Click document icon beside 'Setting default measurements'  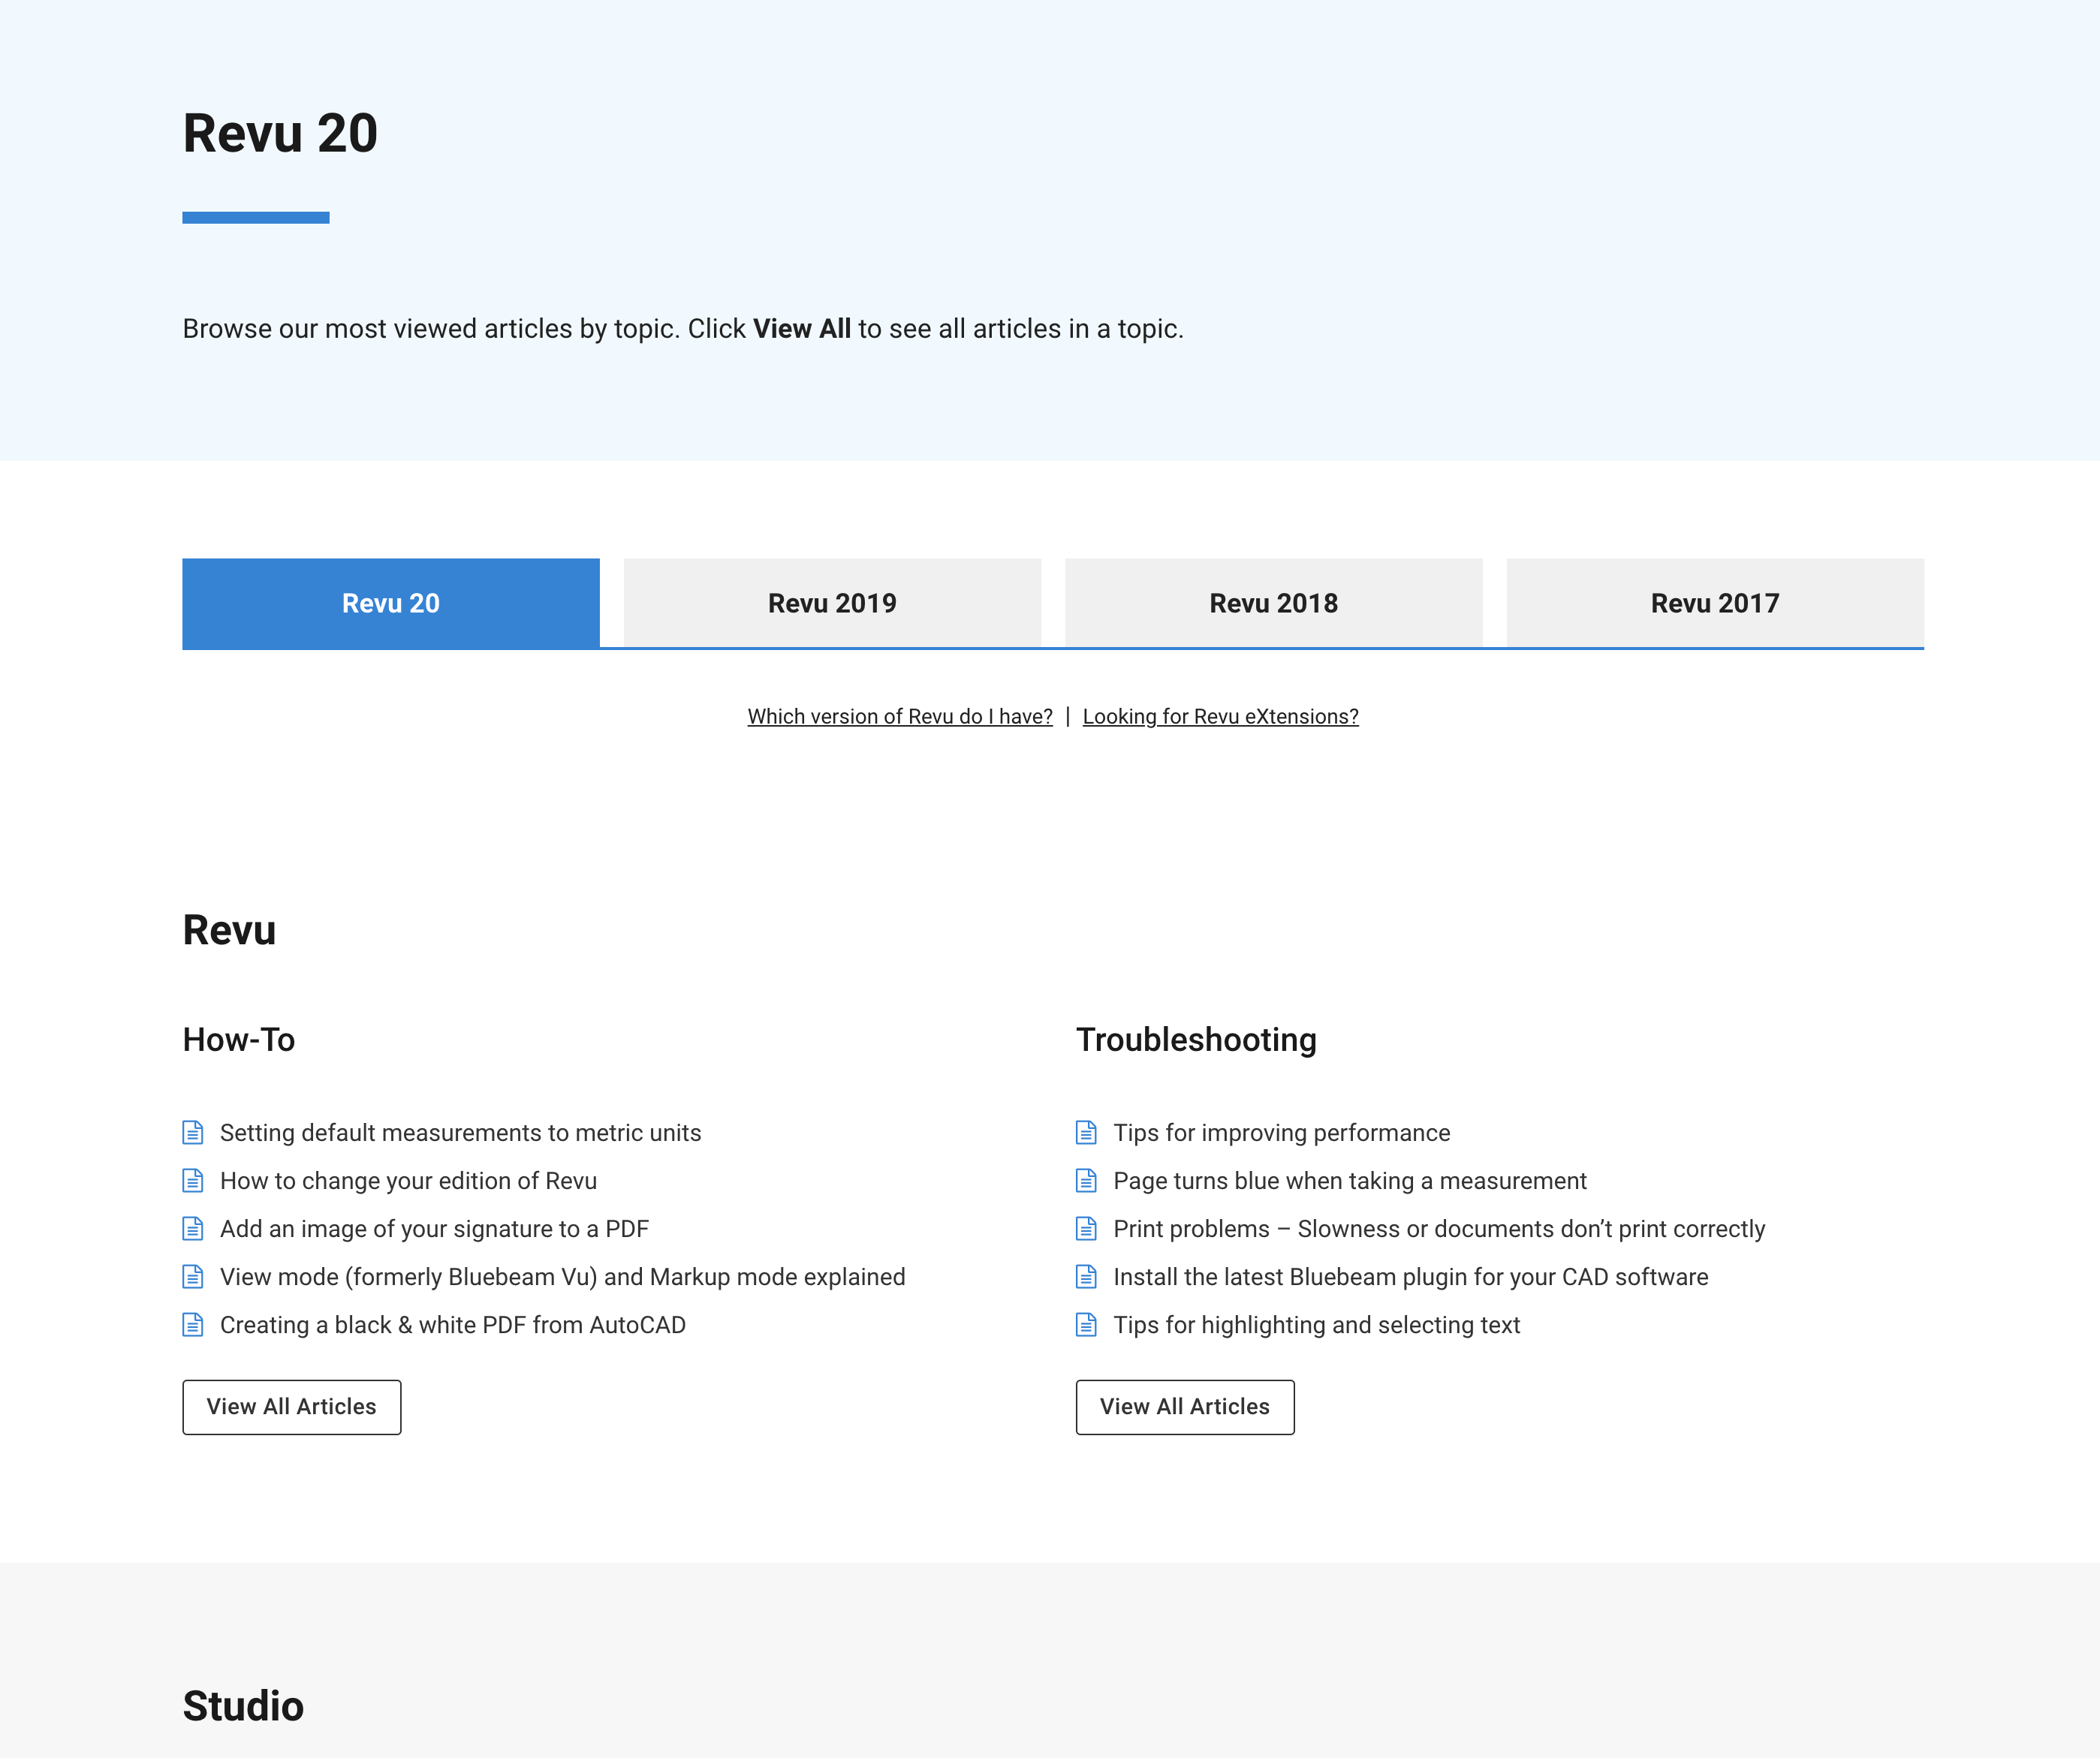pos(193,1132)
